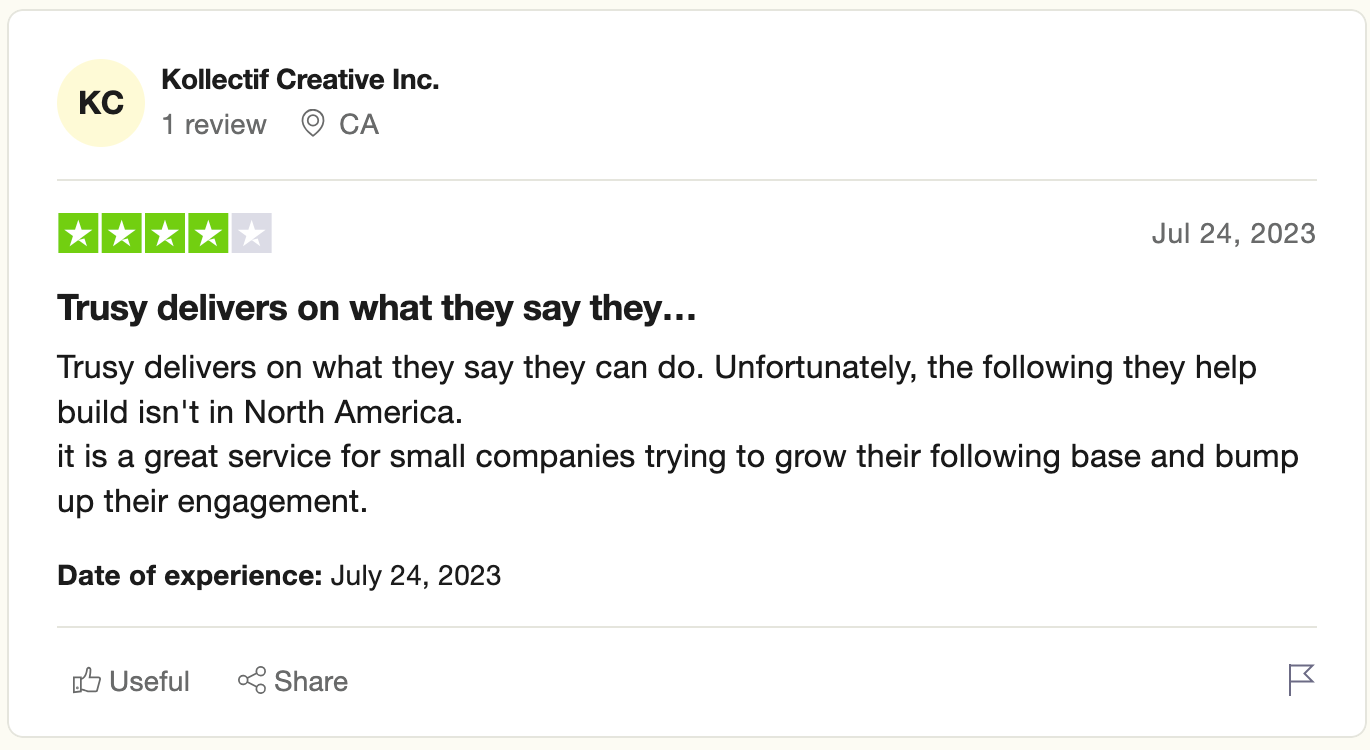Screen dimensions: 1370x750
Task: Click the third green rating star
Action: pyautogui.click(x=164, y=234)
